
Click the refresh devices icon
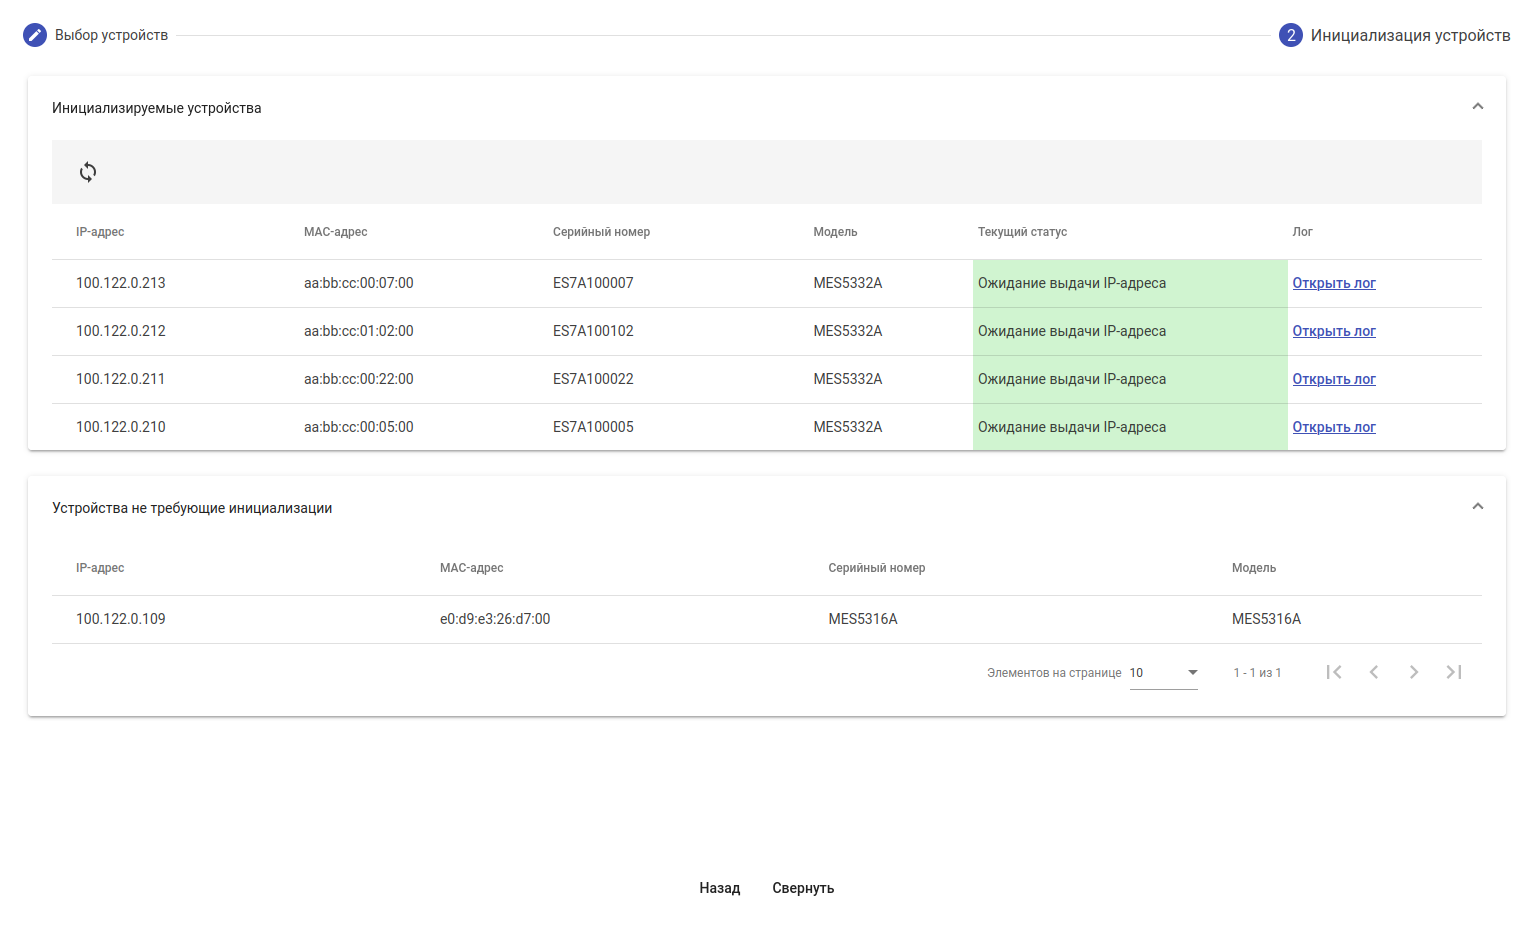(88, 172)
